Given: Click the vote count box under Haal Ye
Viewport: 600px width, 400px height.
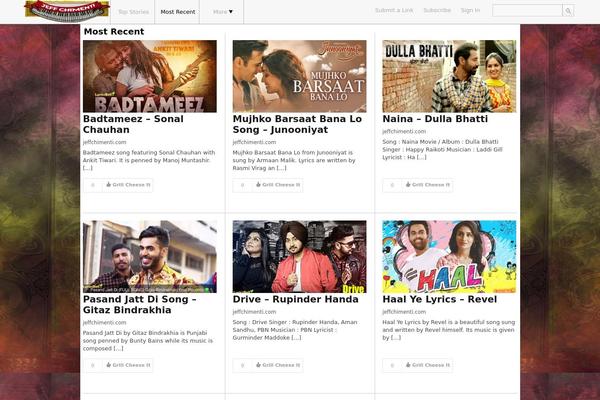Looking at the screenshot, I should 392,365.
